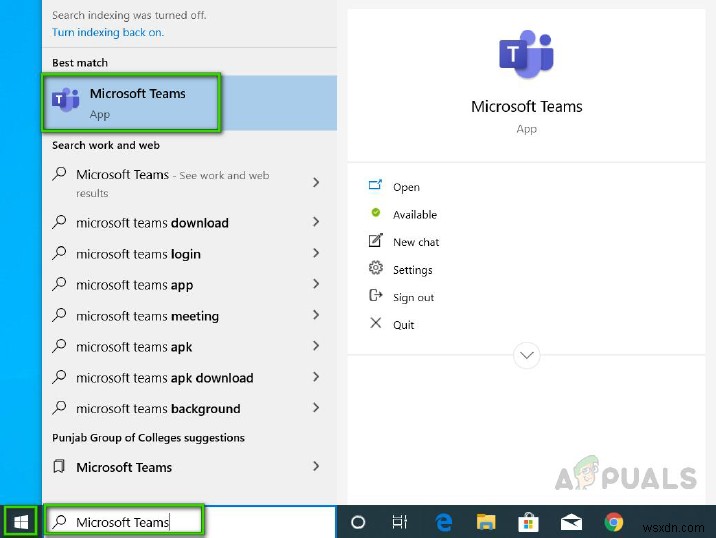Expand arrow next to microsoft teams background
Viewport: 716px width, 538px height.
316,408
